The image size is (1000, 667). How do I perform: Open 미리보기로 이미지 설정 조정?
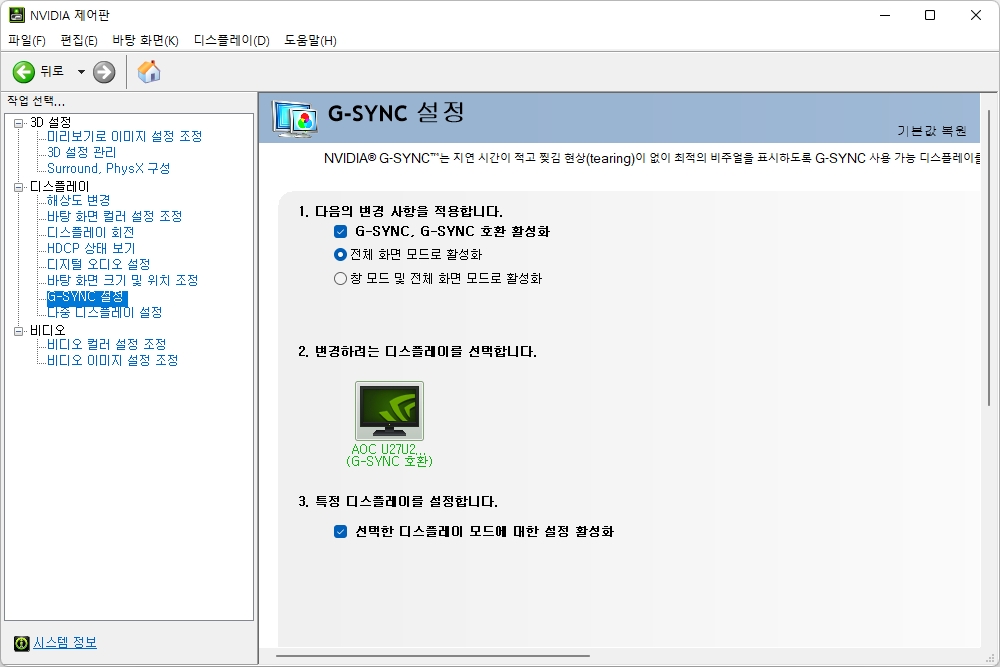click(124, 136)
